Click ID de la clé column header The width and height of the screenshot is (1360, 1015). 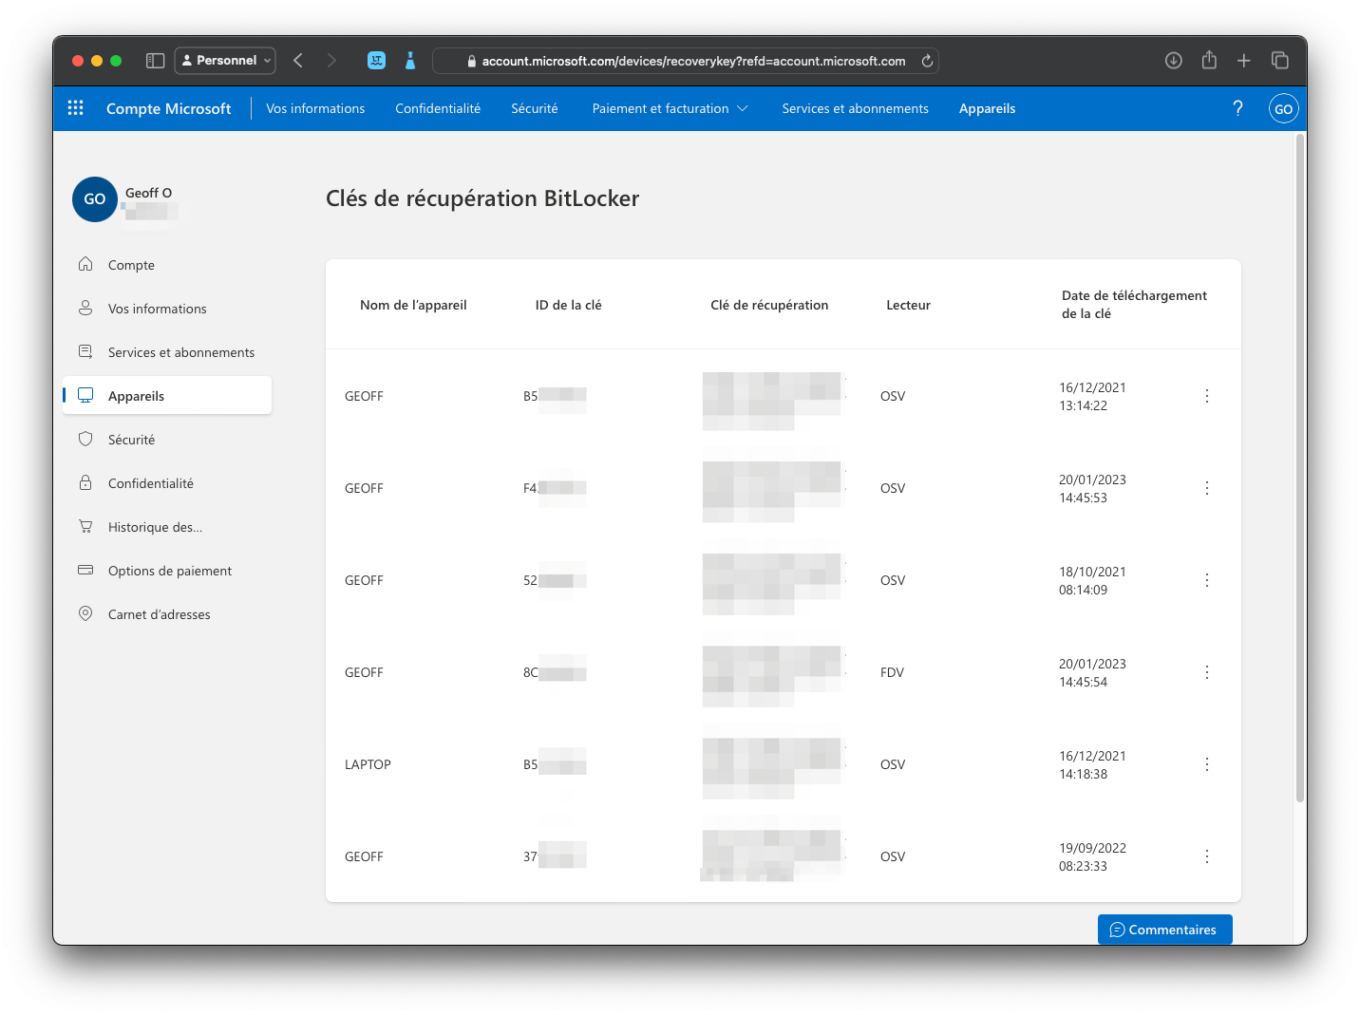(x=568, y=305)
